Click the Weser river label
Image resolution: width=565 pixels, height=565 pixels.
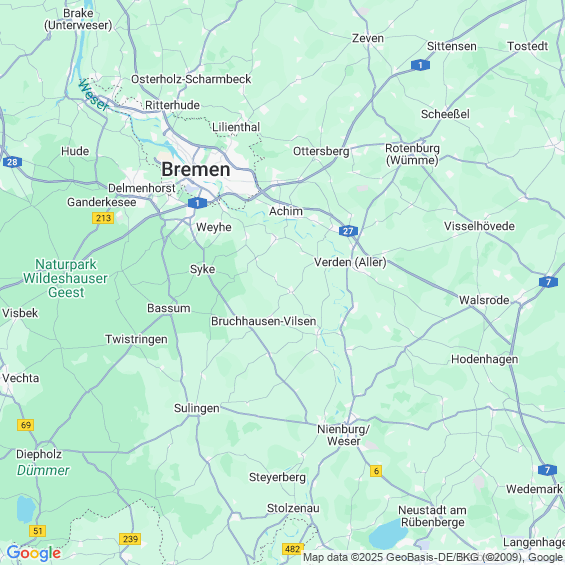(93, 95)
